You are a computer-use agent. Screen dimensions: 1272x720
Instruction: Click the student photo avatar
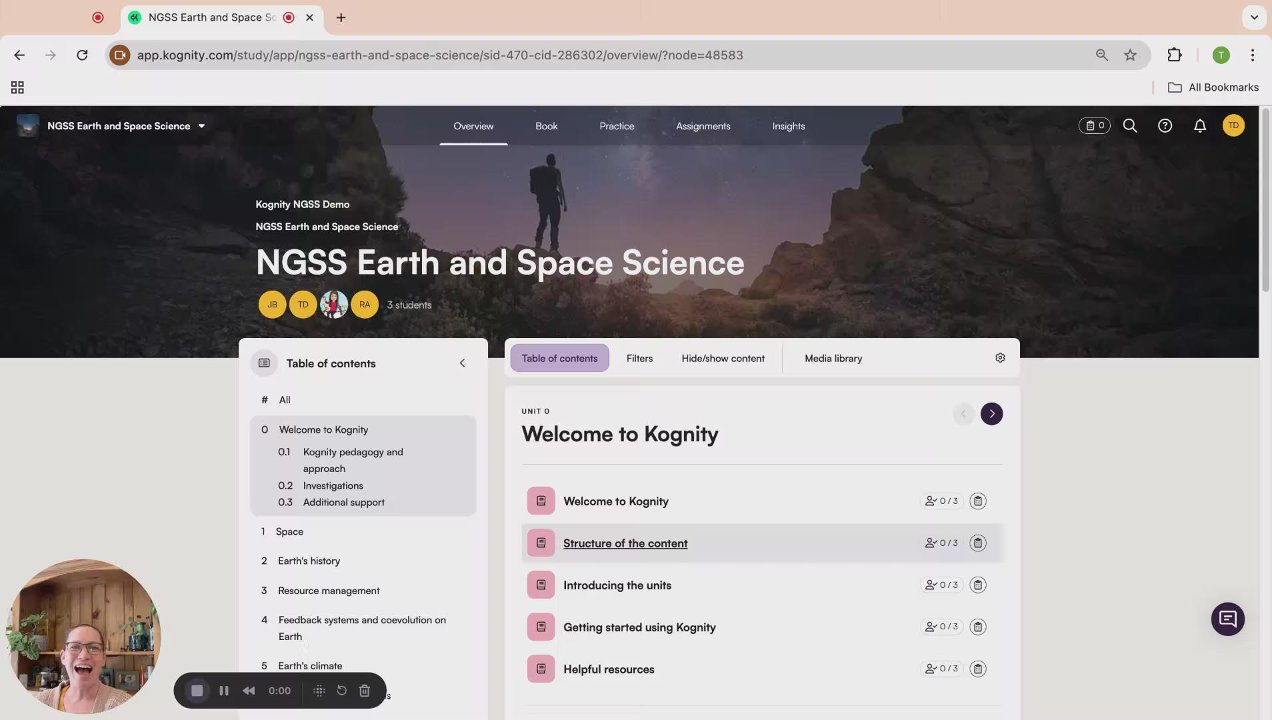point(334,305)
